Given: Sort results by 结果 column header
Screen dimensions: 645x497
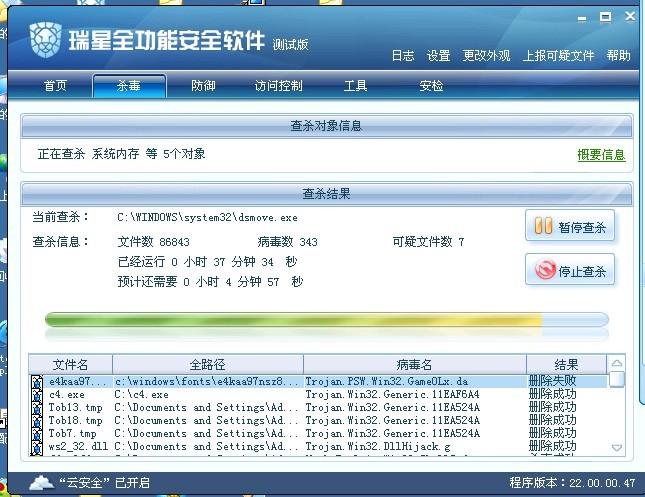Looking at the screenshot, I should point(566,364).
